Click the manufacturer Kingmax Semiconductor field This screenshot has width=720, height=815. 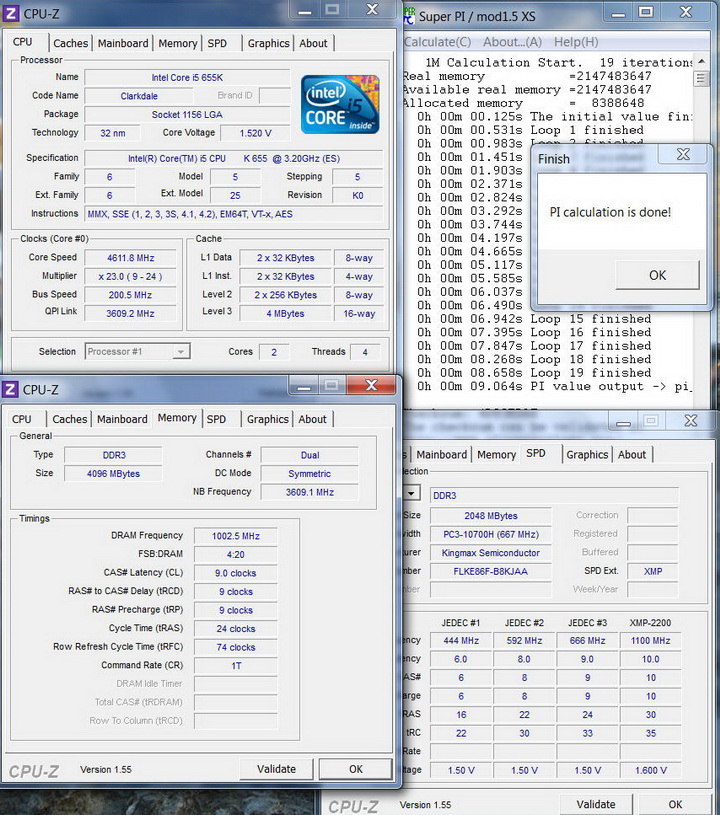491,553
